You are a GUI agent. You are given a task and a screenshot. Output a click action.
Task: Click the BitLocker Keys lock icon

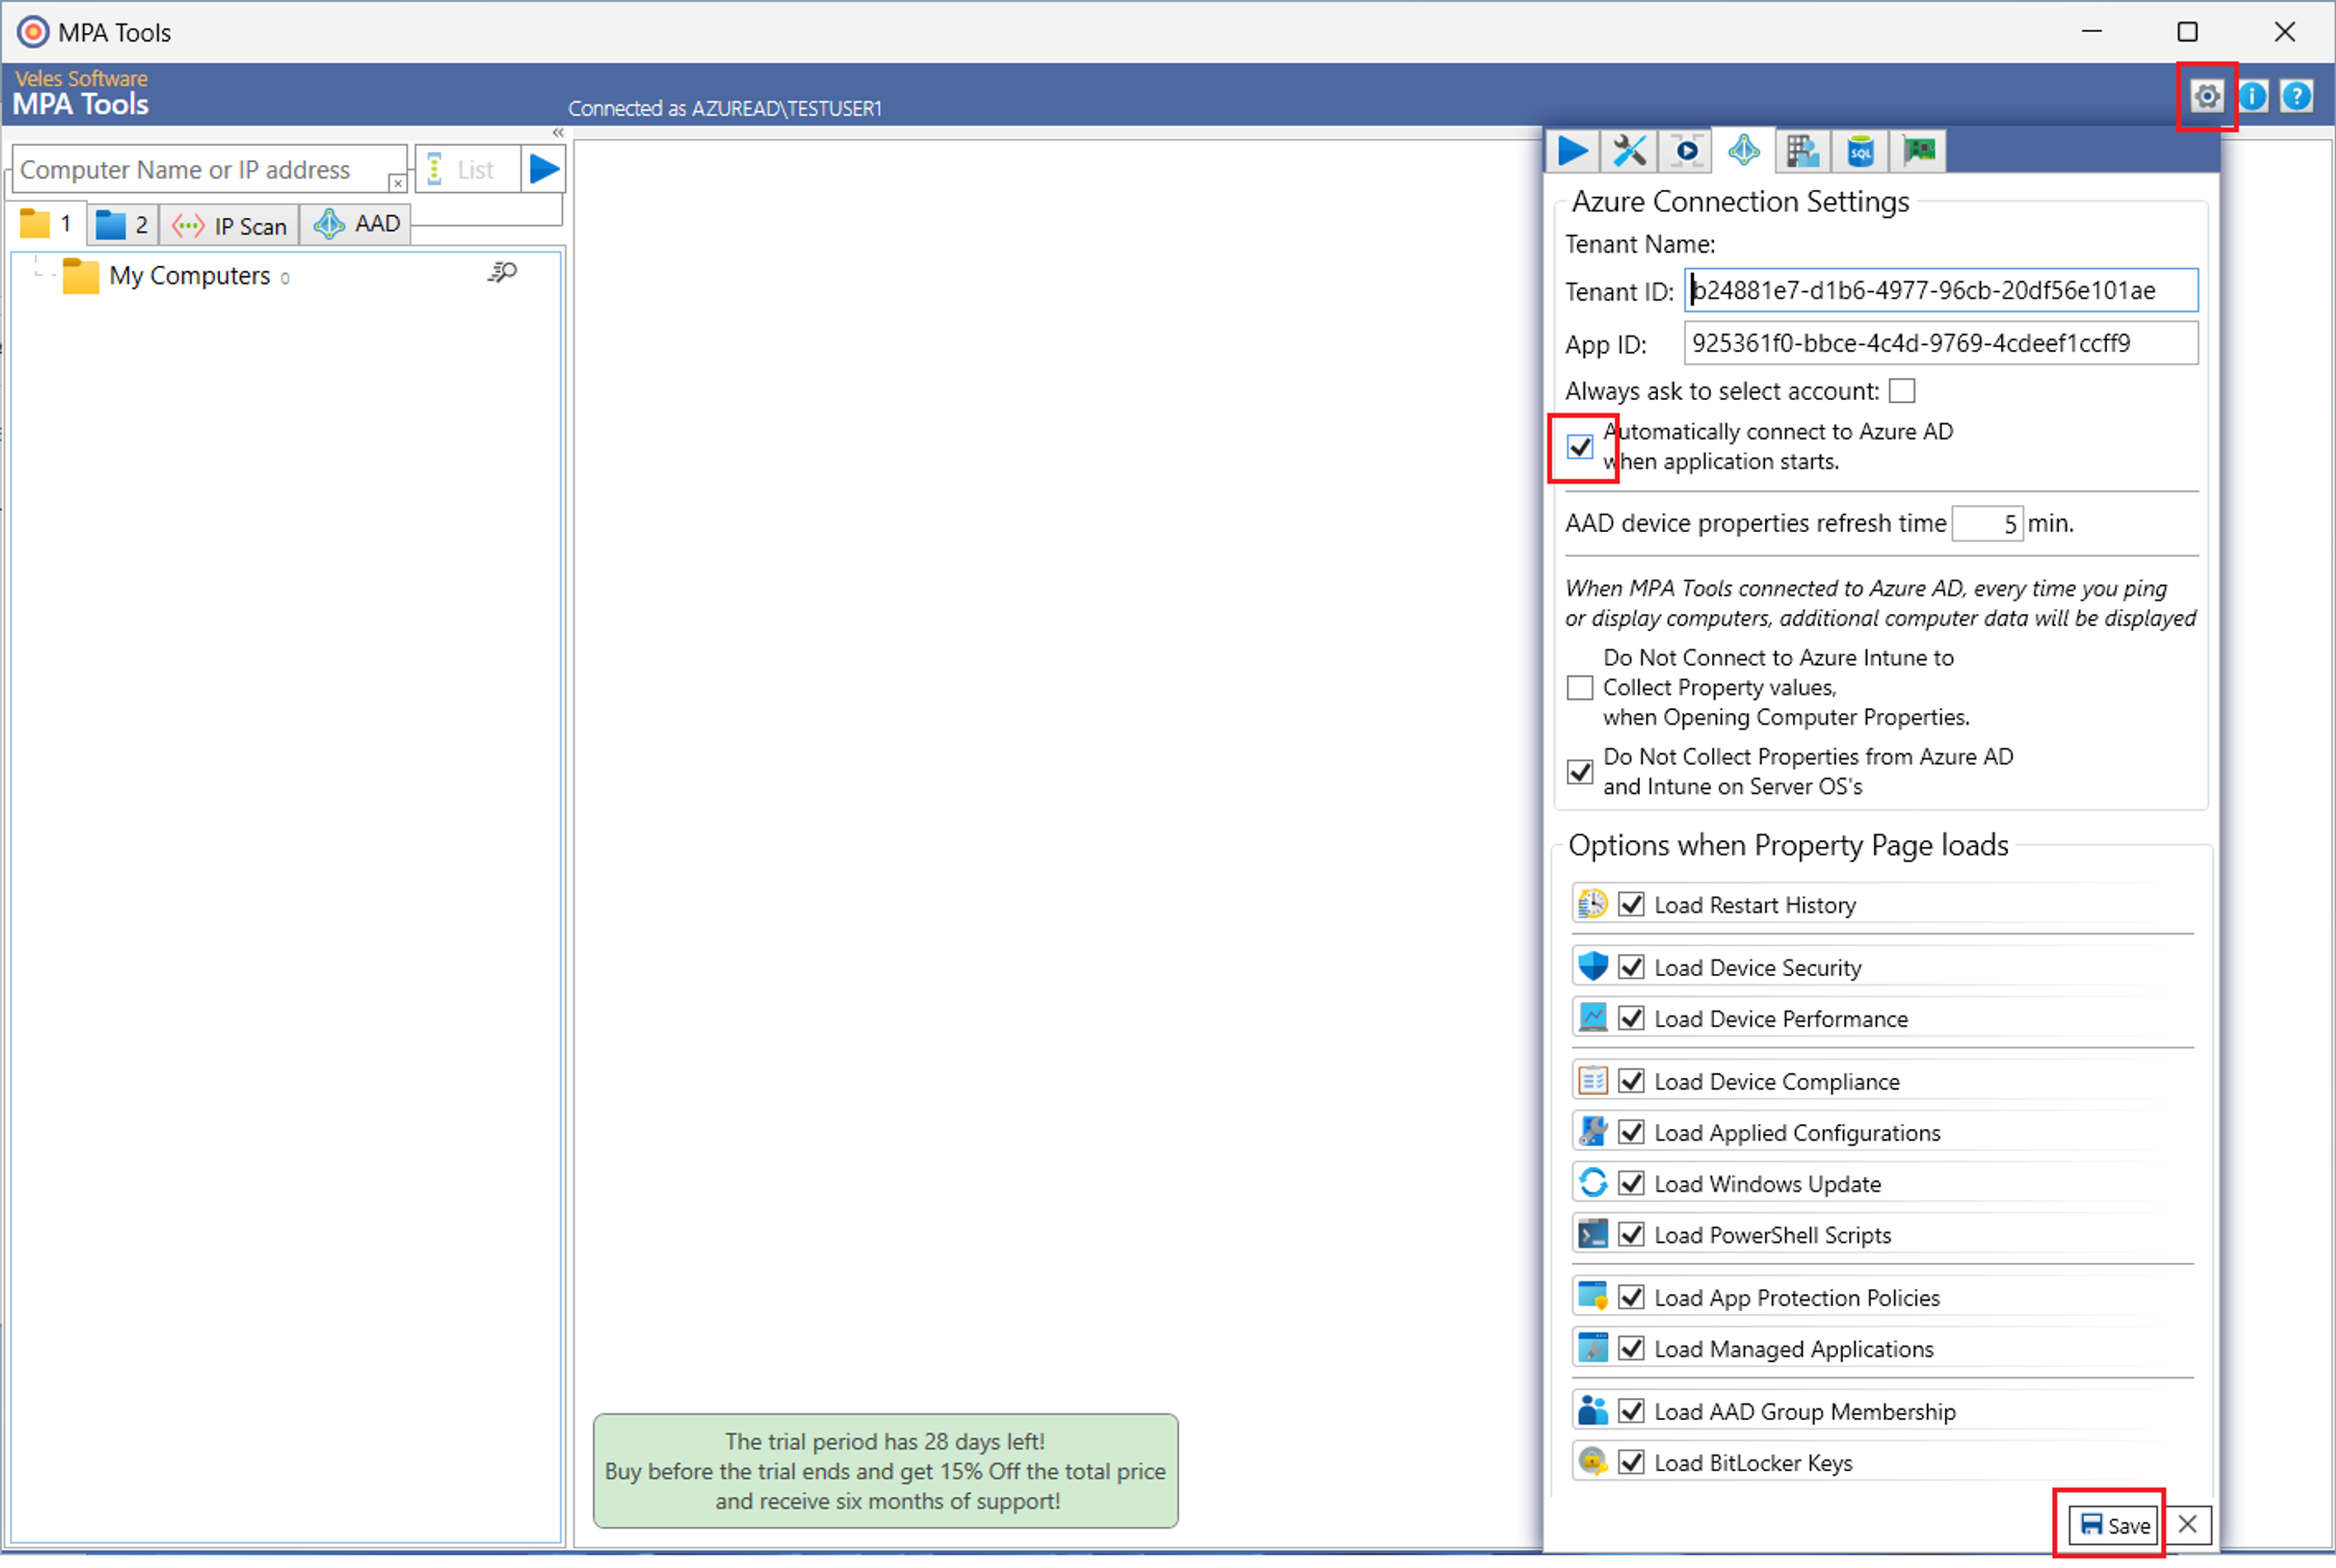1592,1462
